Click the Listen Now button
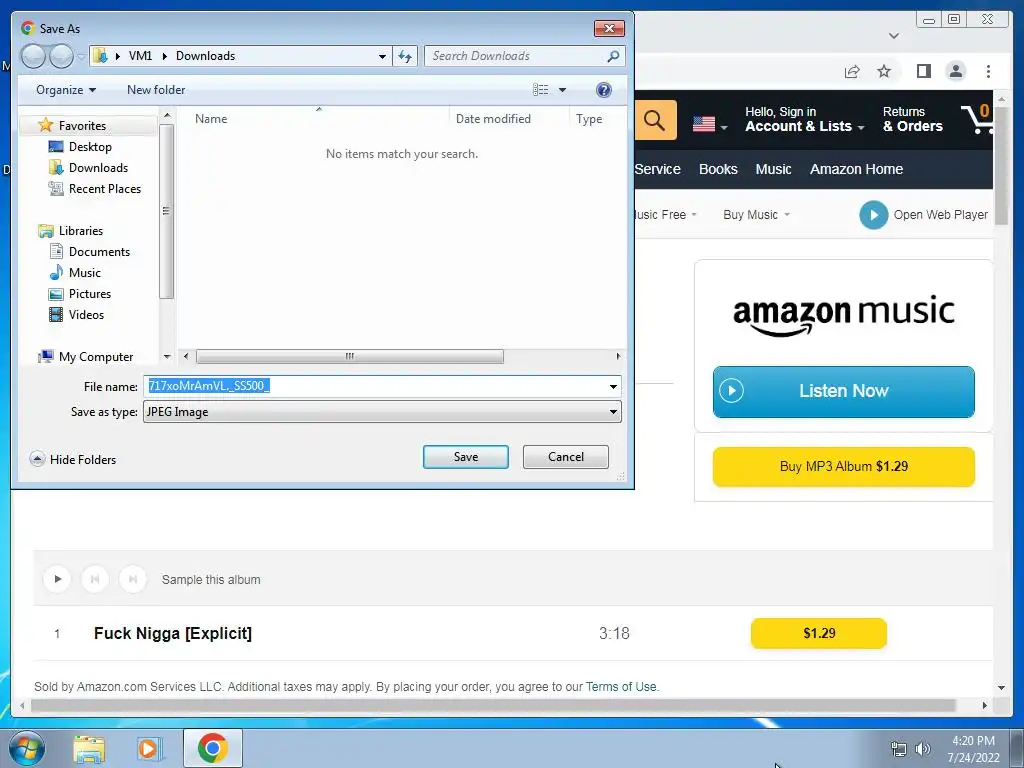 pyautogui.click(x=843, y=391)
